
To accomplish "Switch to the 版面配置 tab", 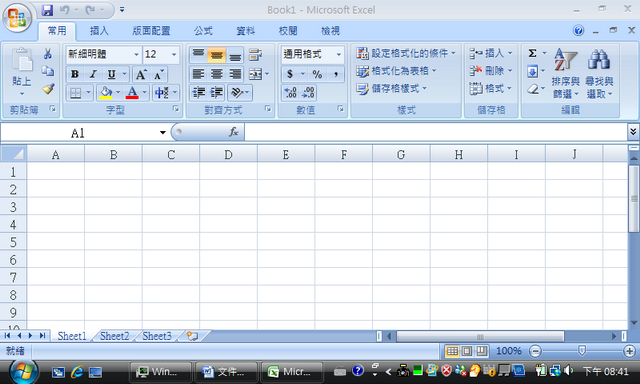I will tap(151, 31).
